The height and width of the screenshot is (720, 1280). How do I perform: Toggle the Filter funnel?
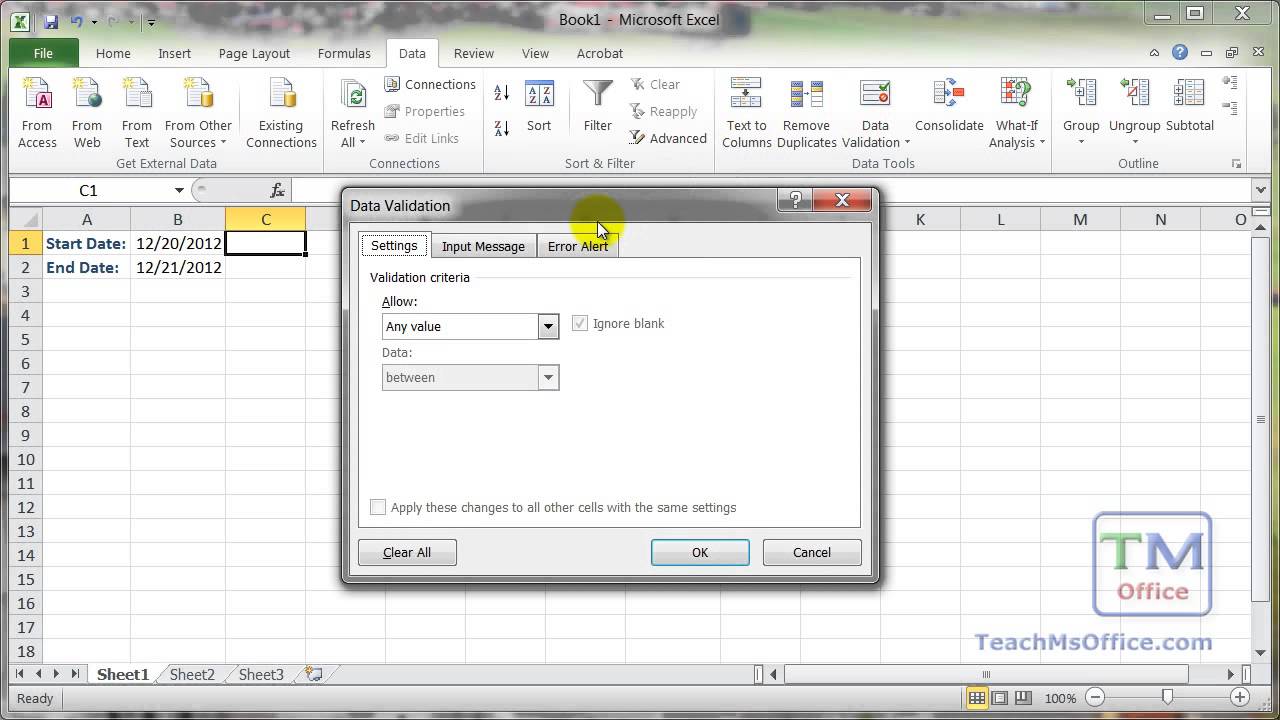point(598,107)
